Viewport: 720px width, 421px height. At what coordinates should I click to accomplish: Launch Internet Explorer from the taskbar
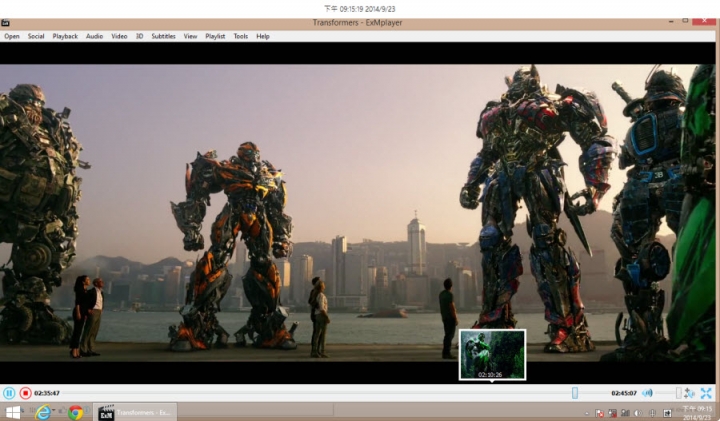coord(43,412)
